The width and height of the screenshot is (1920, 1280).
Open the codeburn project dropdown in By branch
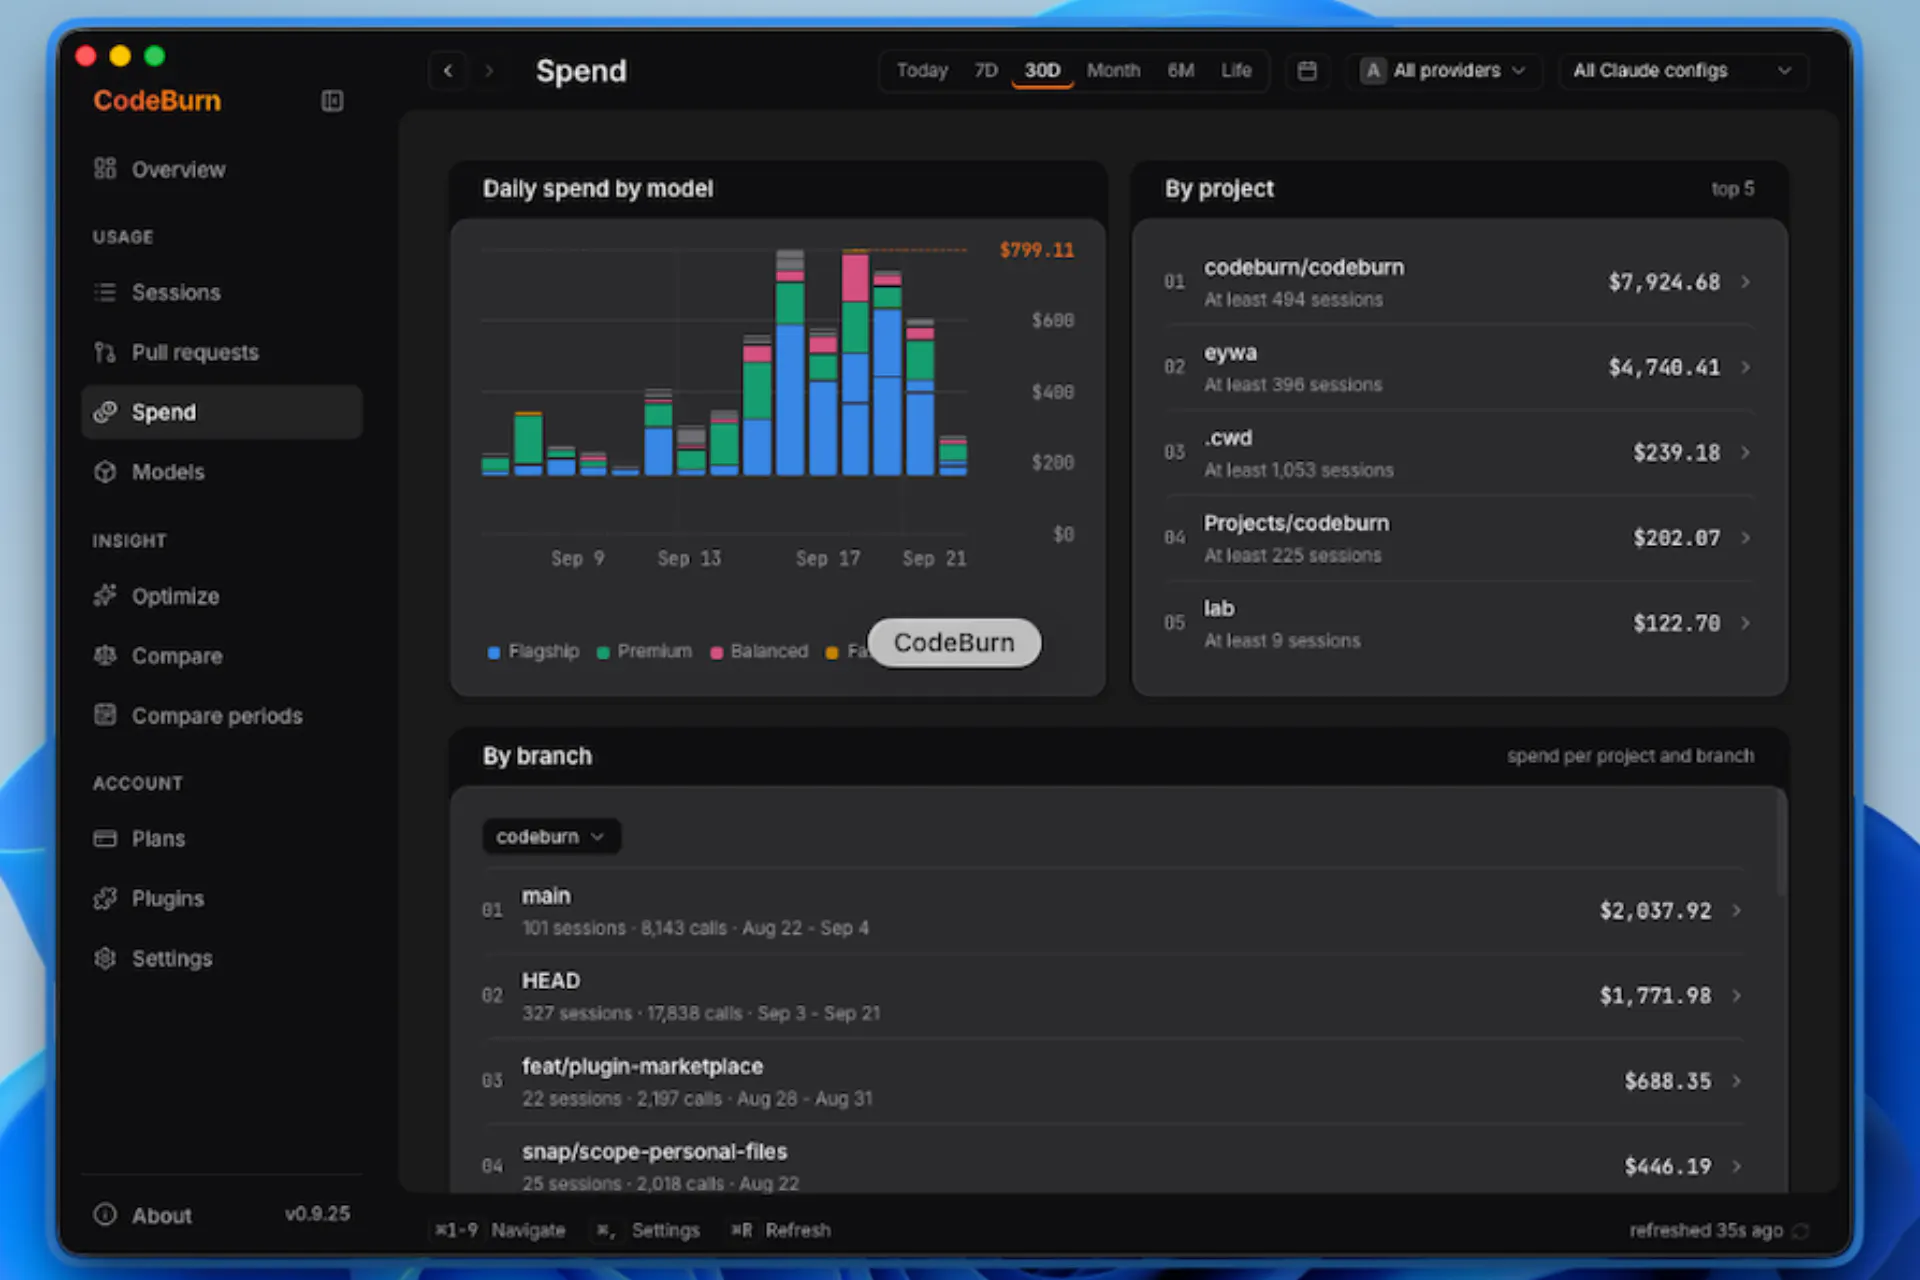coord(551,836)
